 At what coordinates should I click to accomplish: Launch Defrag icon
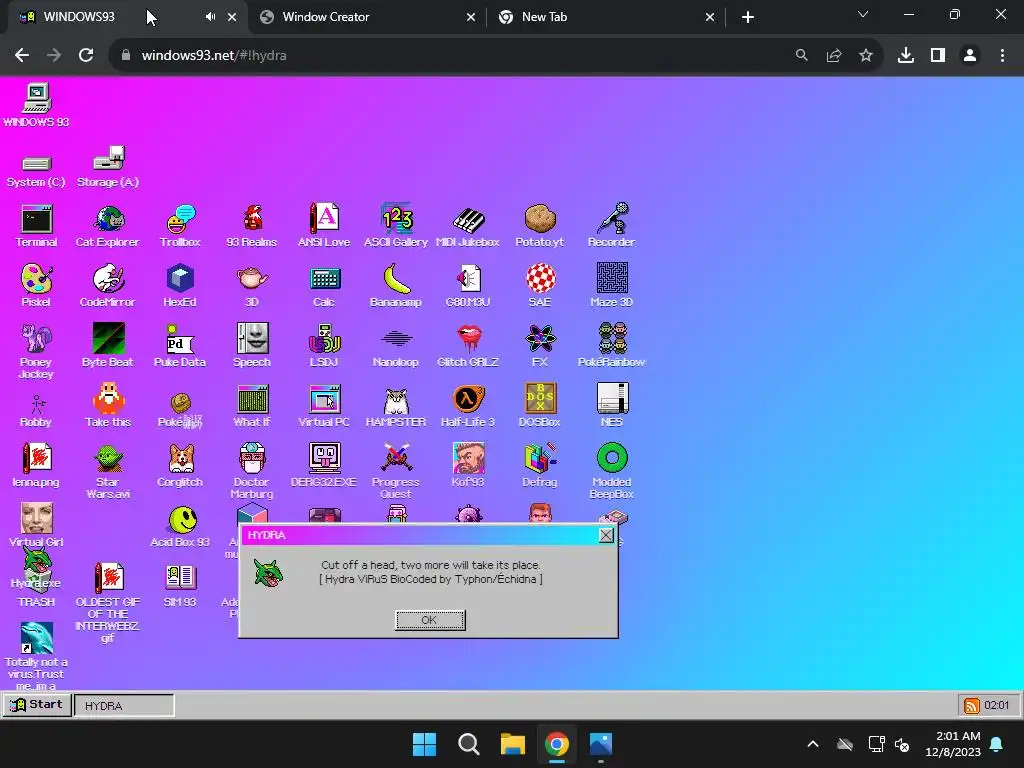pyautogui.click(x=540, y=466)
